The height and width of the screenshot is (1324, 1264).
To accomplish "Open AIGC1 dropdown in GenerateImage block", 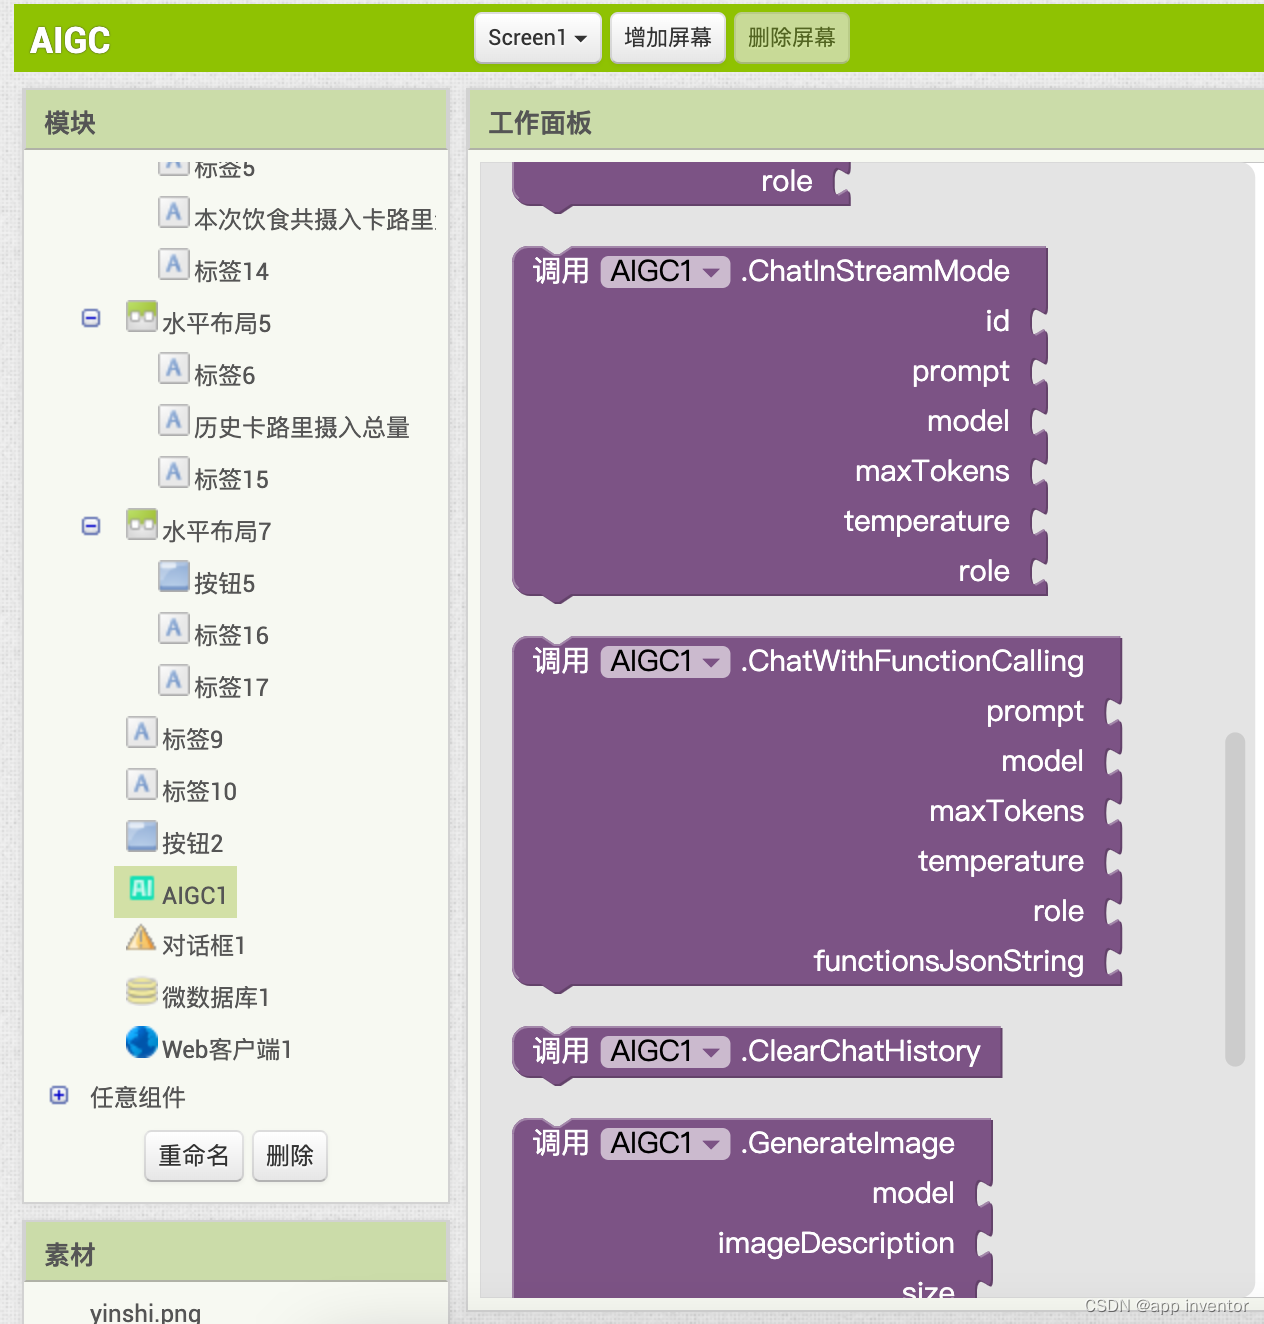I will [x=665, y=1143].
